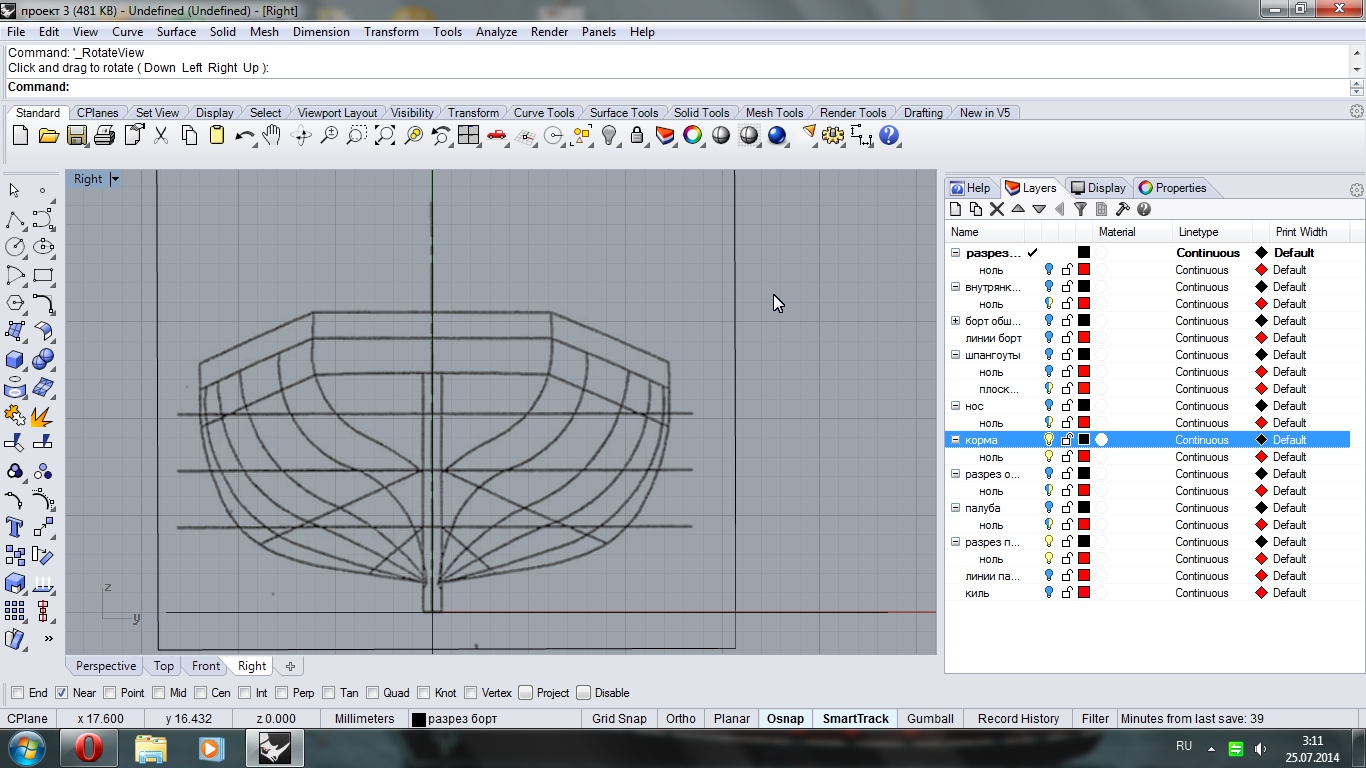Select the Text object tool
The width and height of the screenshot is (1366, 768).
pyautogui.click(x=15, y=527)
